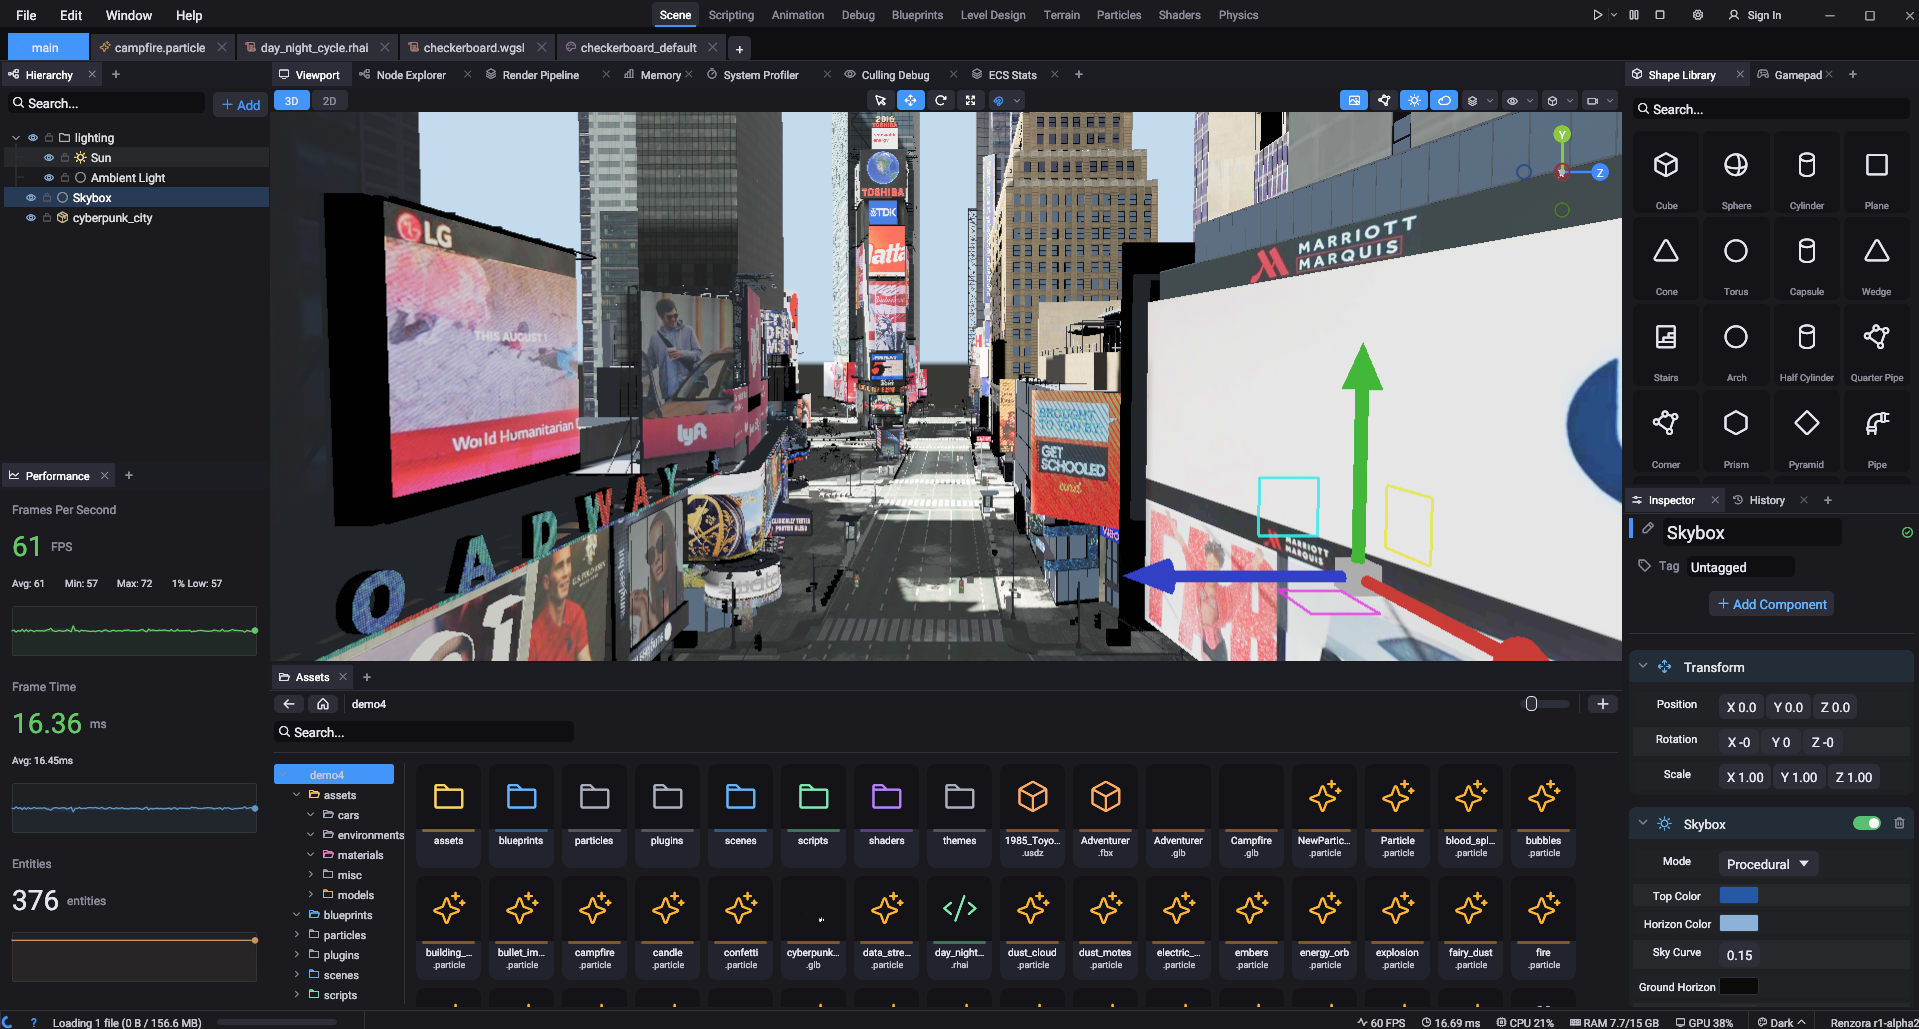Open the checkerboard.wgsl tab
Viewport: 1919px width, 1029px height.
pyautogui.click(x=473, y=47)
